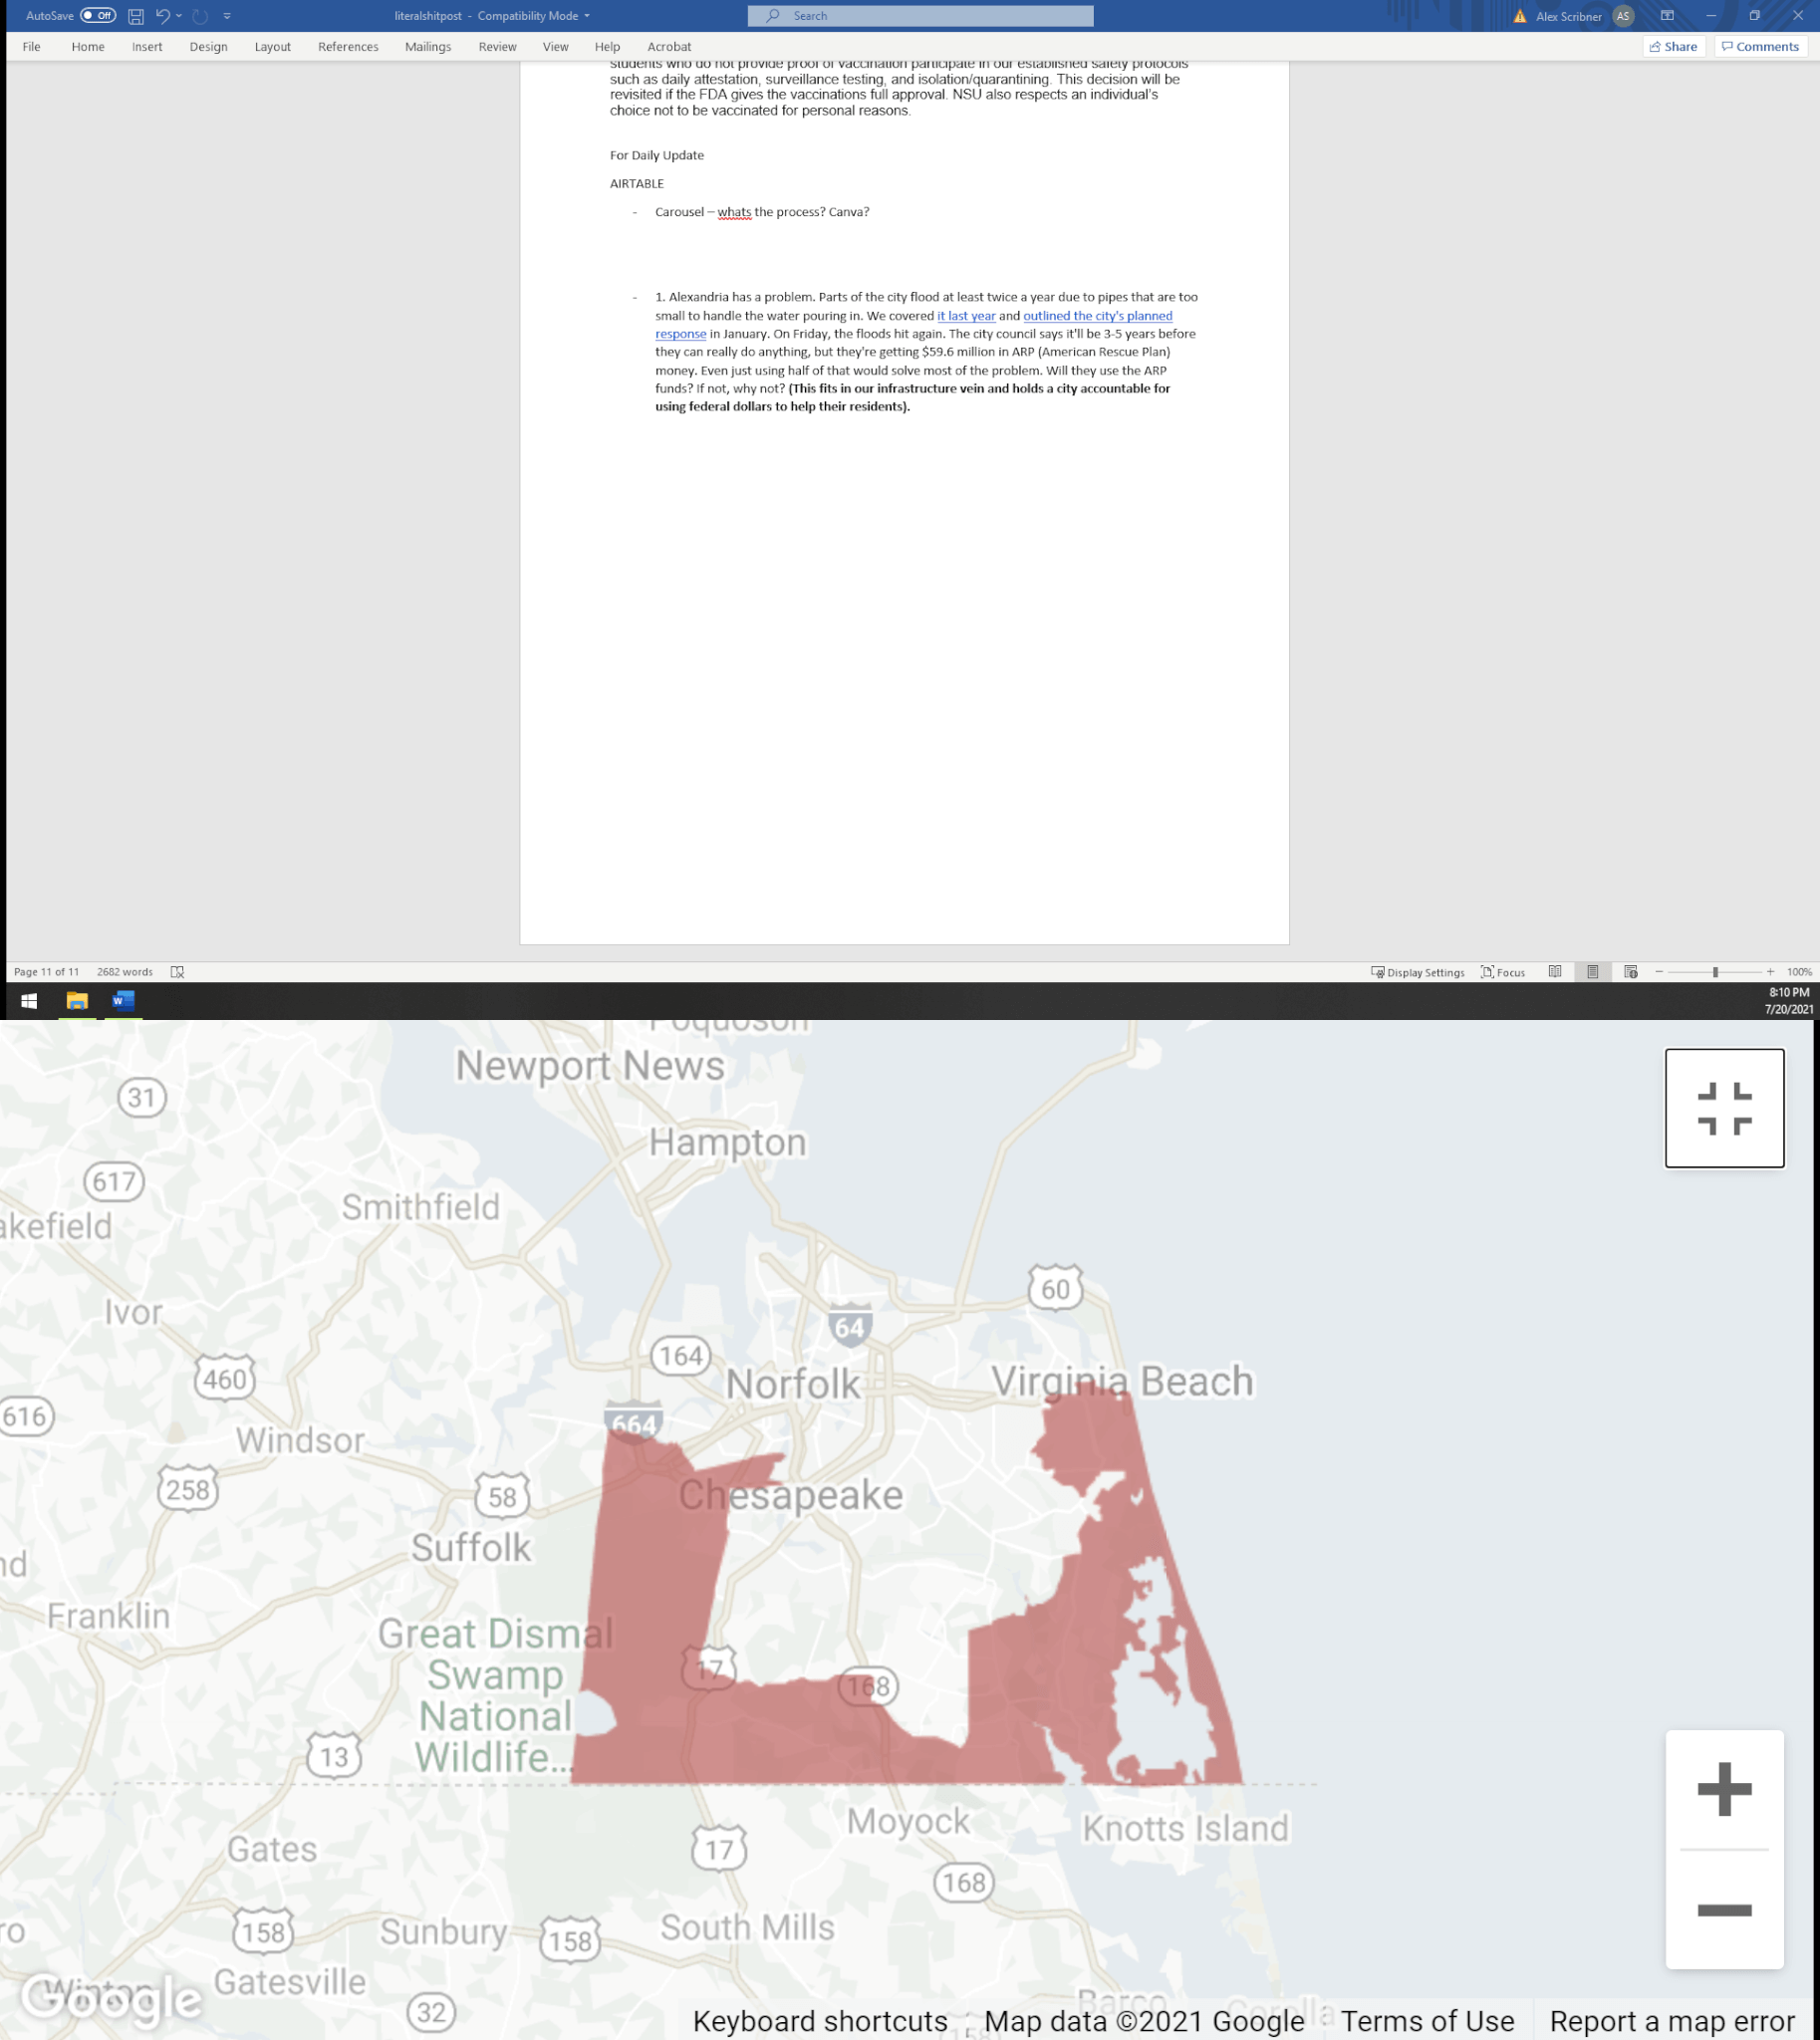This screenshot has height=2040, width=1820.
Task: Toggle the AutoSave switch
Action: (x=98, y=16)
